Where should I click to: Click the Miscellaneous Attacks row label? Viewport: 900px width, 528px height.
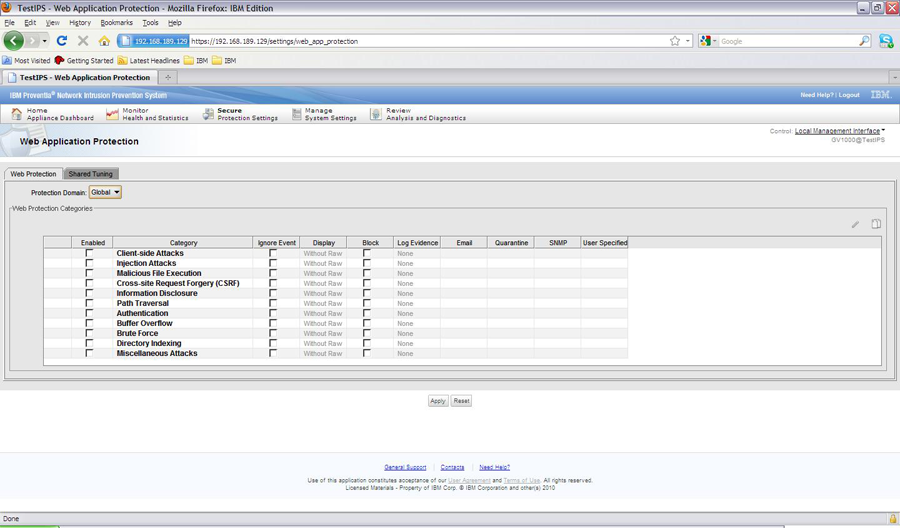click(x=157, y=353)
